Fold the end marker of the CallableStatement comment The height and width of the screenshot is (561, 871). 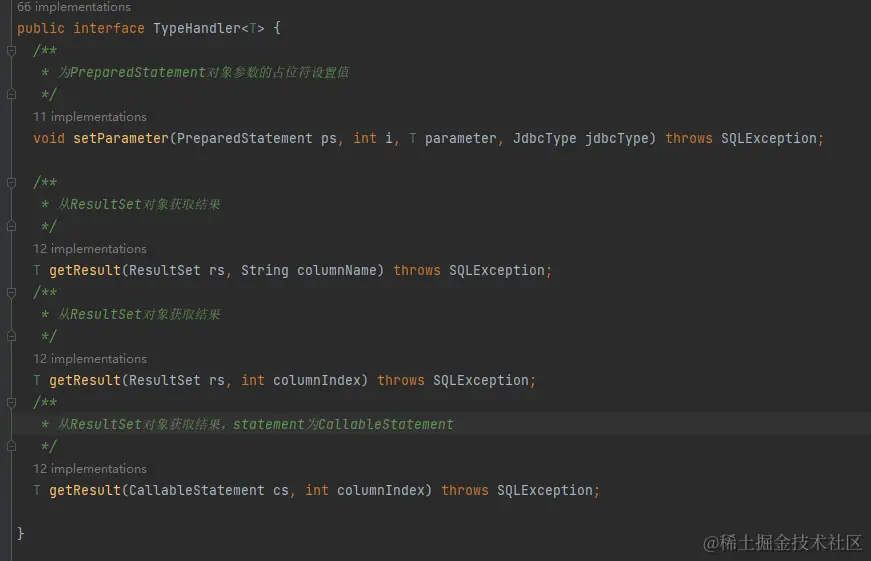coord(11,446)
